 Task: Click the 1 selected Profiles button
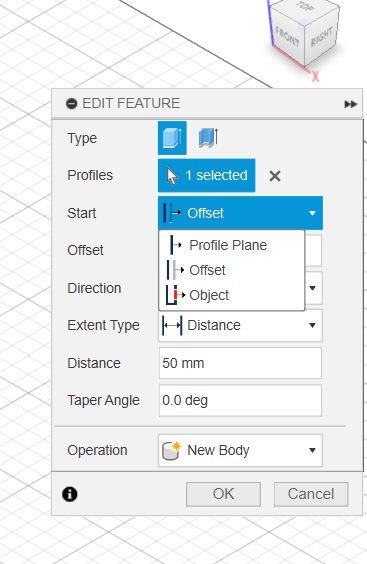tap(207, 176)
